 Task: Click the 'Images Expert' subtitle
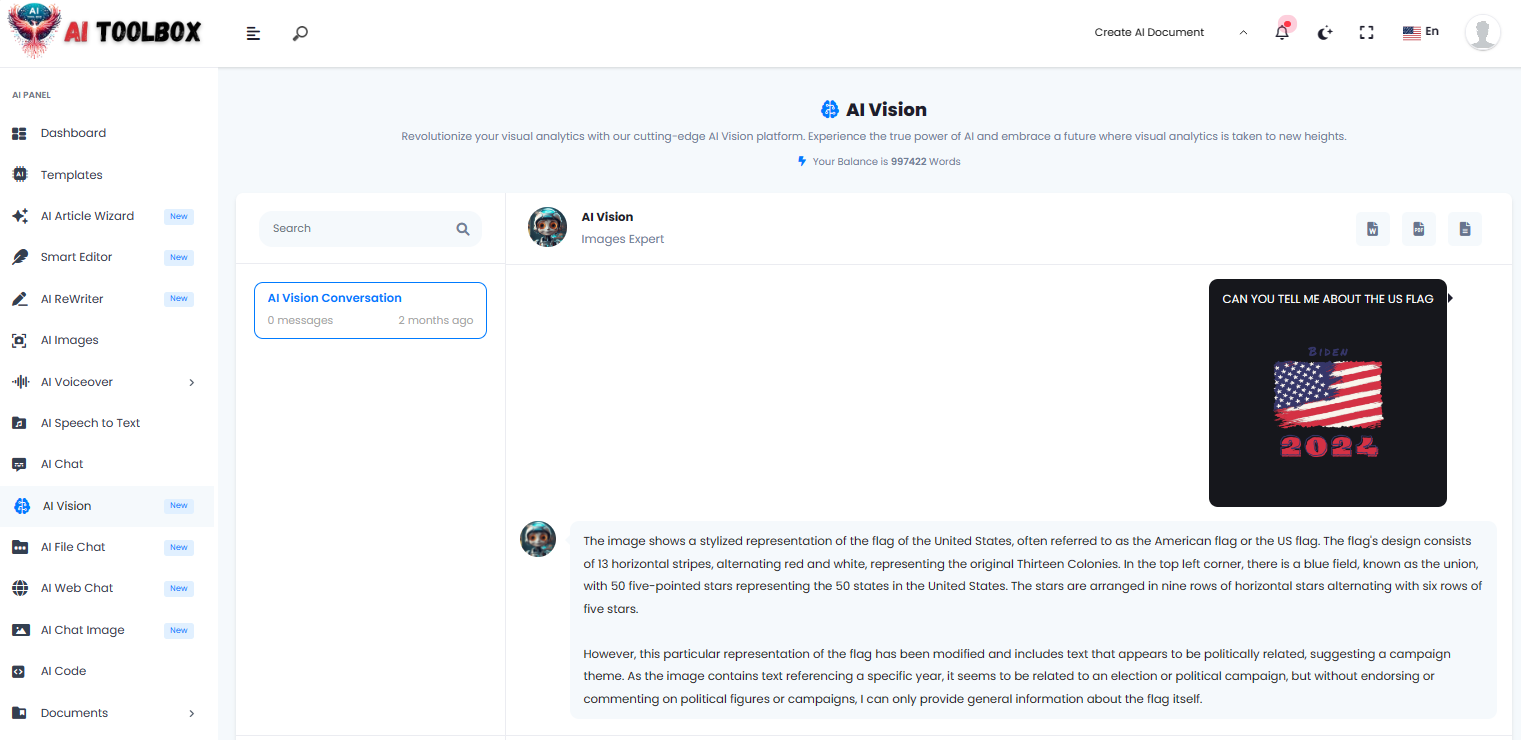[622, 239]
